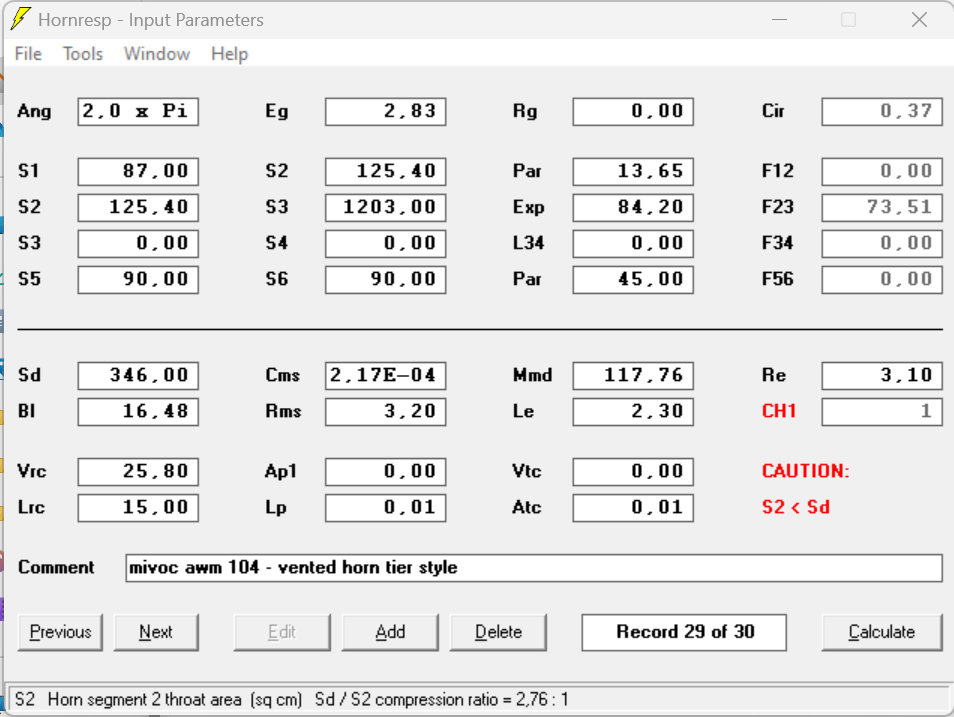Click the CH1 value field

(x=882, y=411)
